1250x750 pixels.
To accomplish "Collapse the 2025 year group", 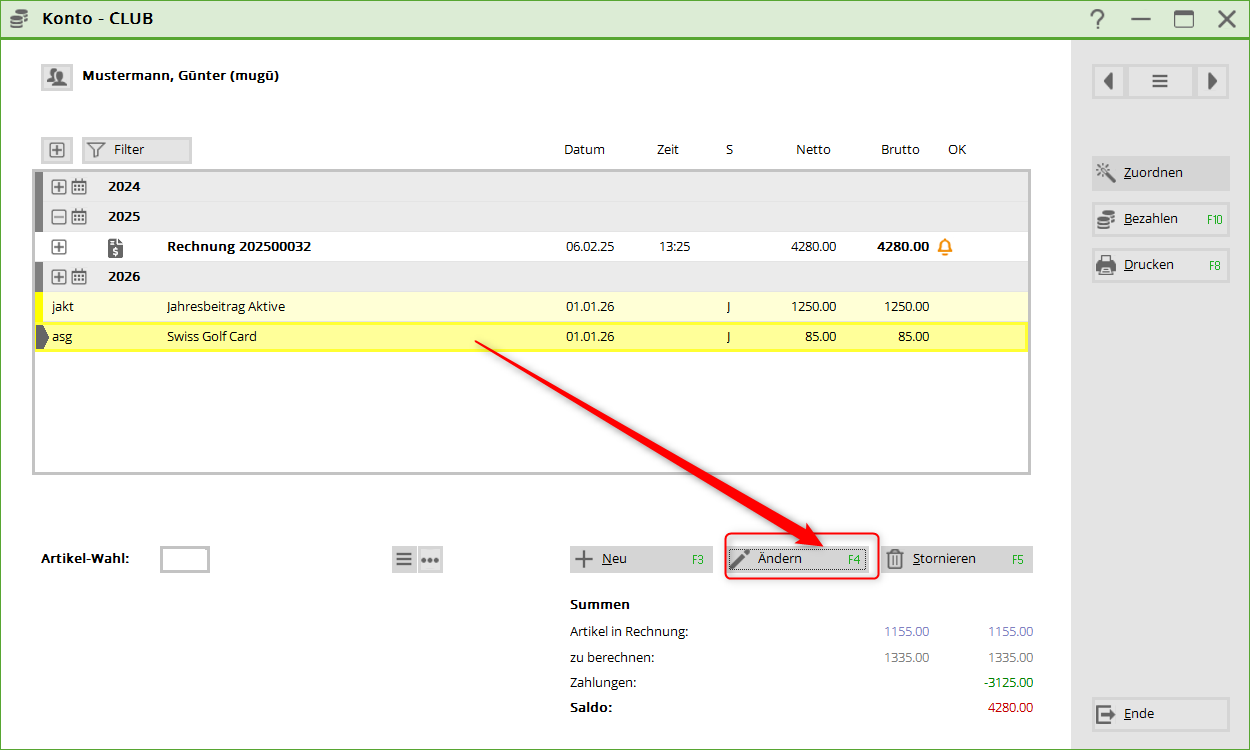I will click(x=59, y=217).
